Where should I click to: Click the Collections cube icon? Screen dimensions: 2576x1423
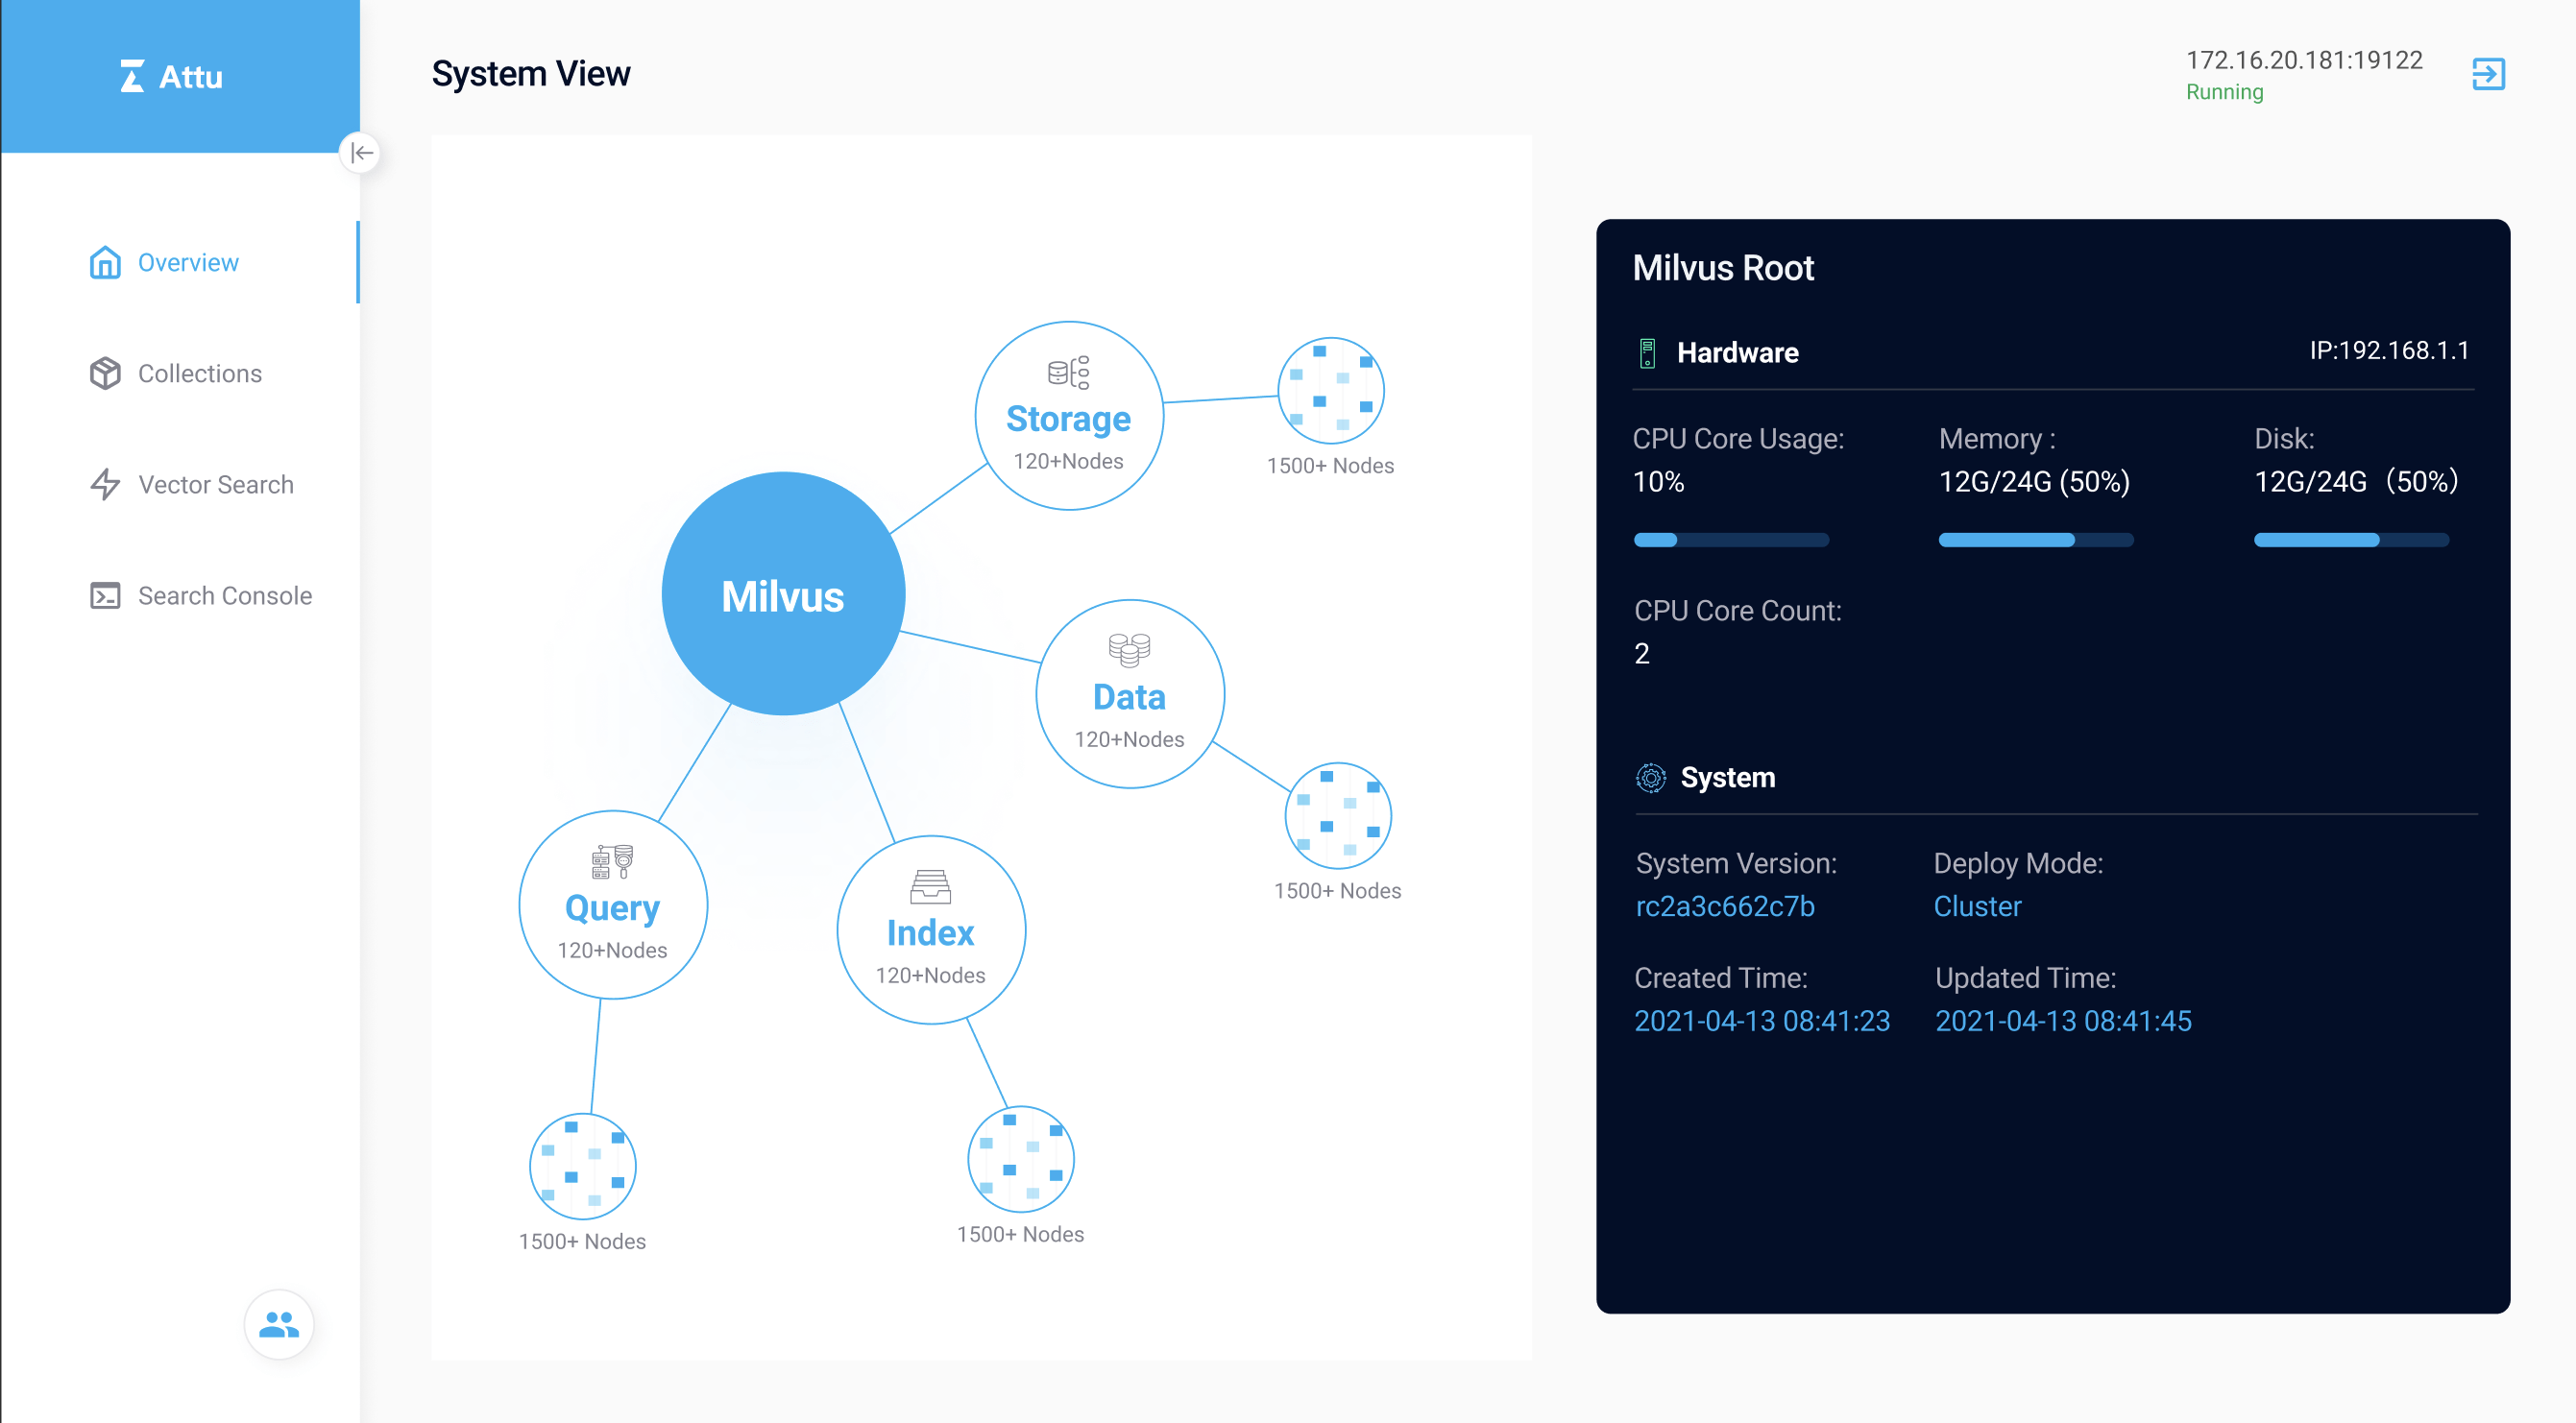click(105, 373)
